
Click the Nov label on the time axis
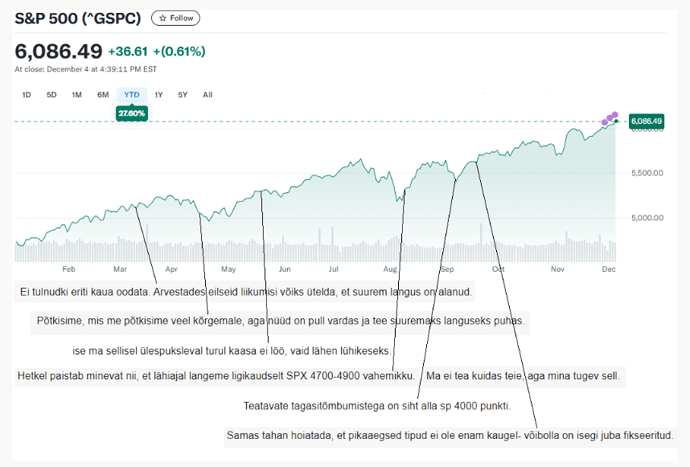click(x=558, y=269)
